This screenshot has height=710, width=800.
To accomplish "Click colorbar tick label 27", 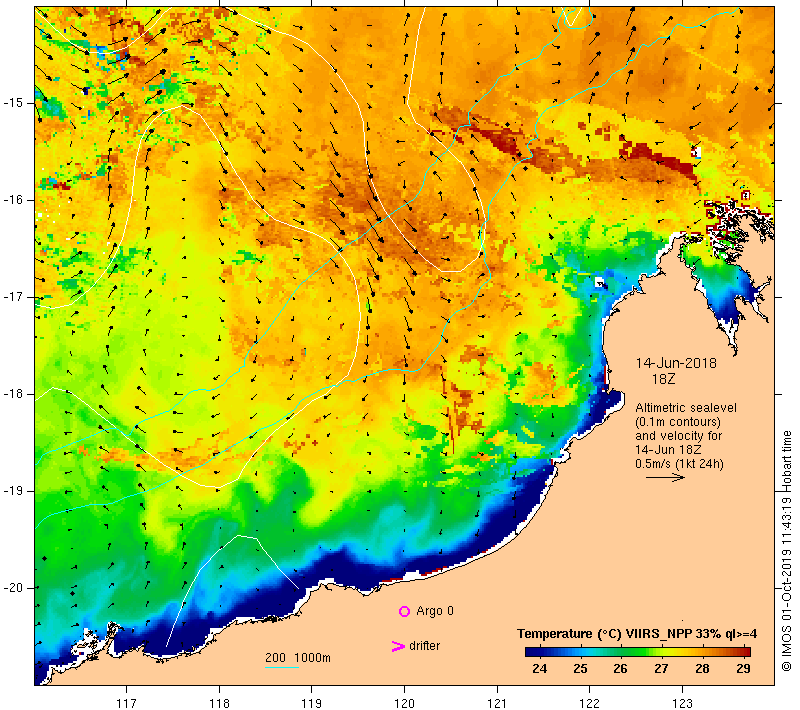I will pyautogui.click(x=661, y=668).
